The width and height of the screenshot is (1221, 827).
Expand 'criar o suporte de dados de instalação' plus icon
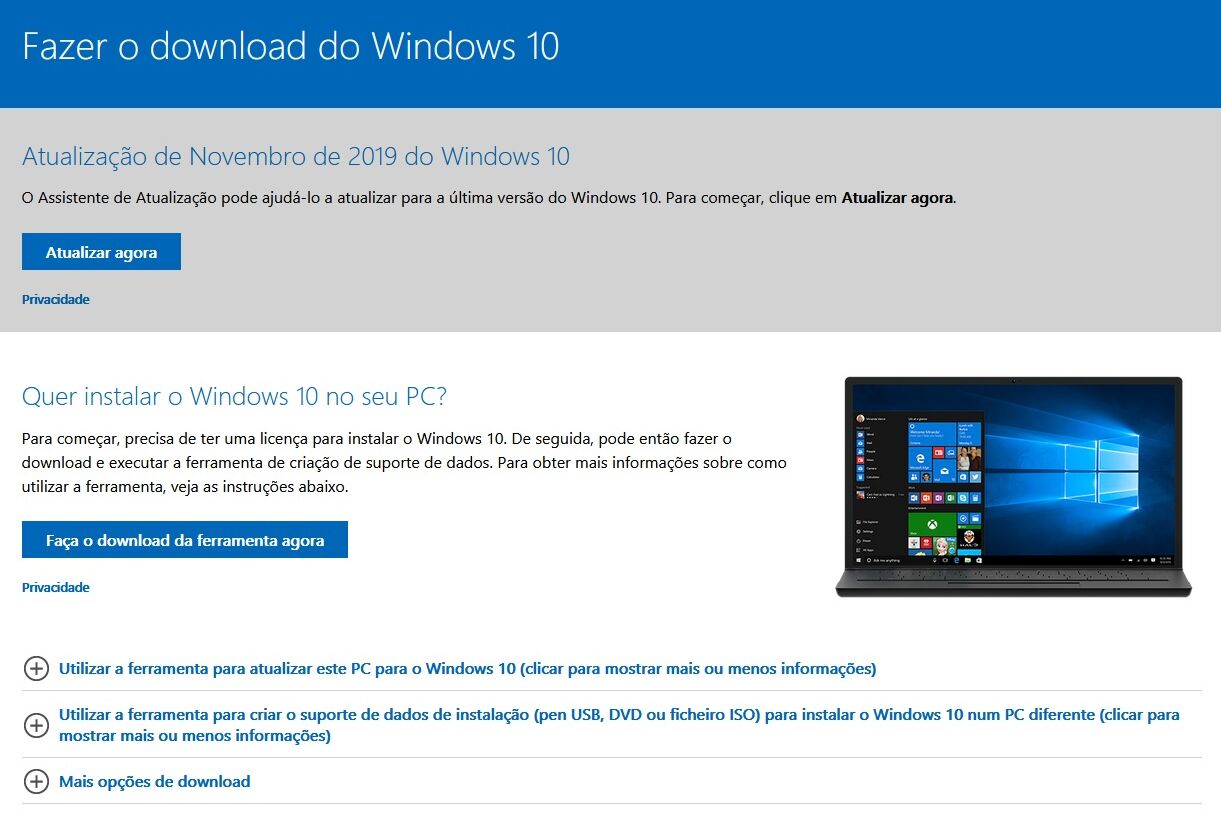point(36,725)
